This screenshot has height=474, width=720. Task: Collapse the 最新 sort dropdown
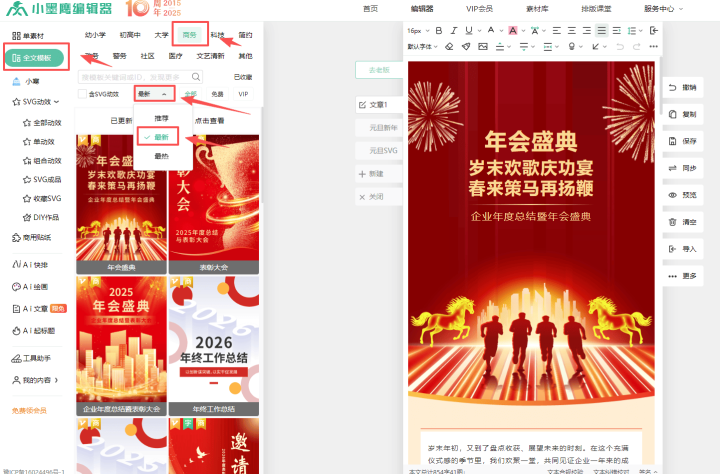pyautogui.click(x=154, y=94)
